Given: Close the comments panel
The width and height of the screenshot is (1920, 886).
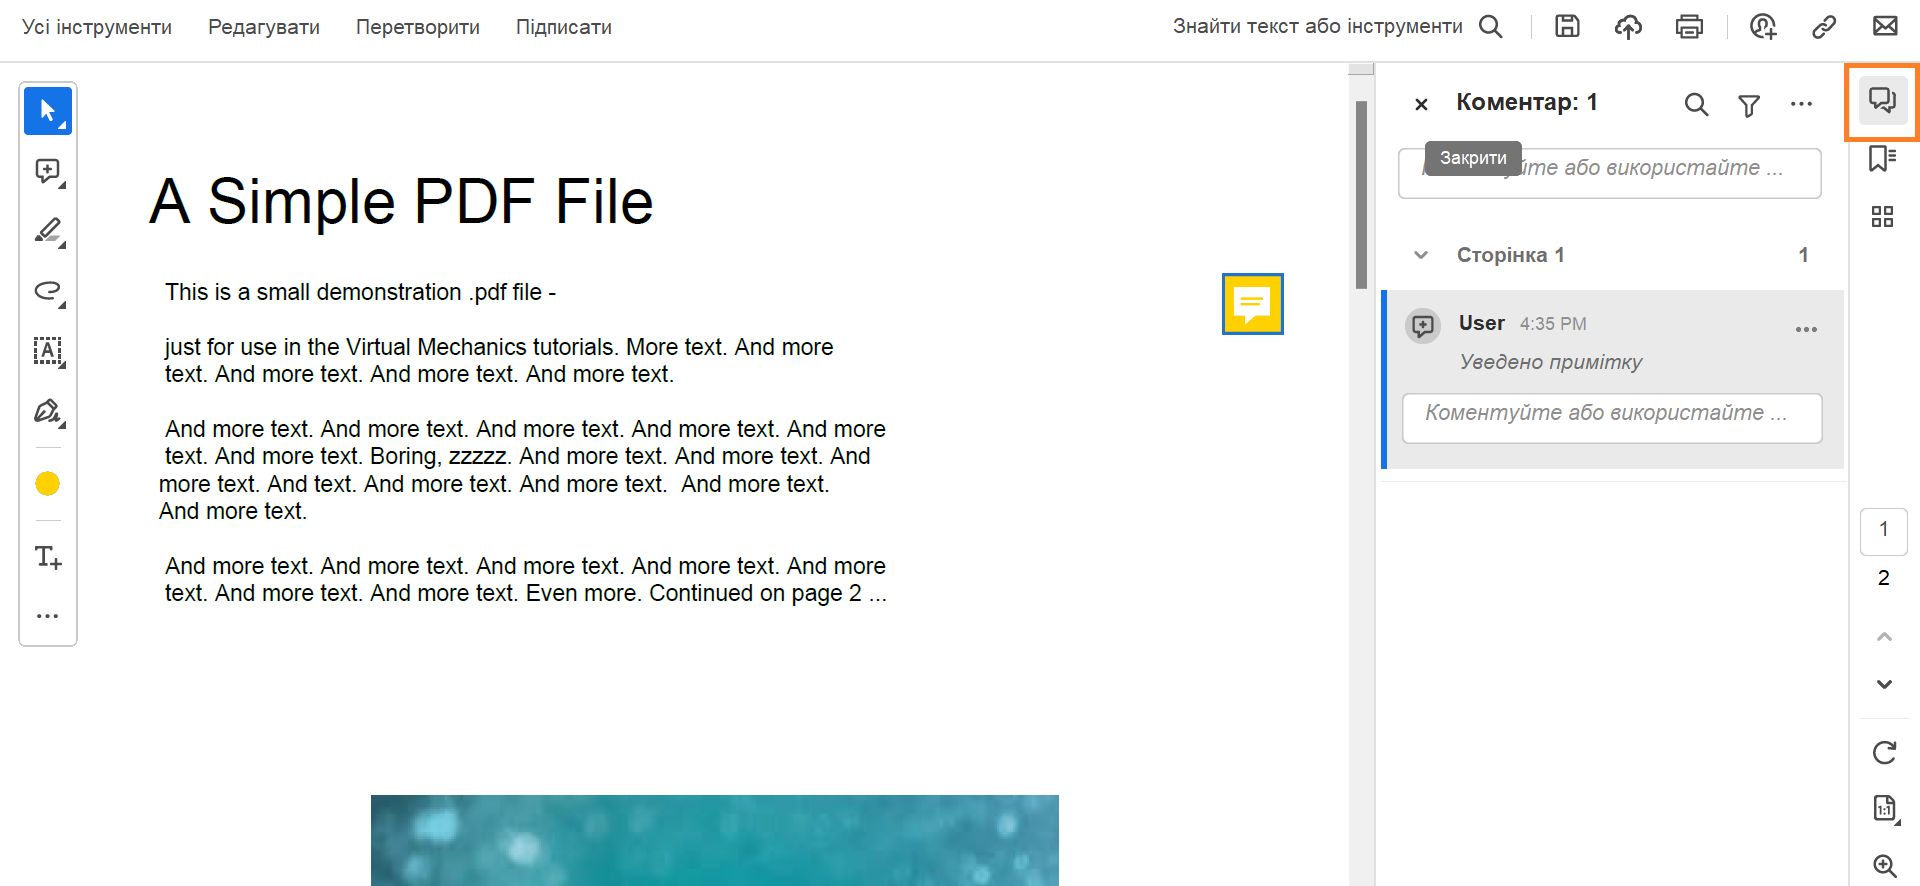Looking at the screenshot, I should (x=1421, y=104).
